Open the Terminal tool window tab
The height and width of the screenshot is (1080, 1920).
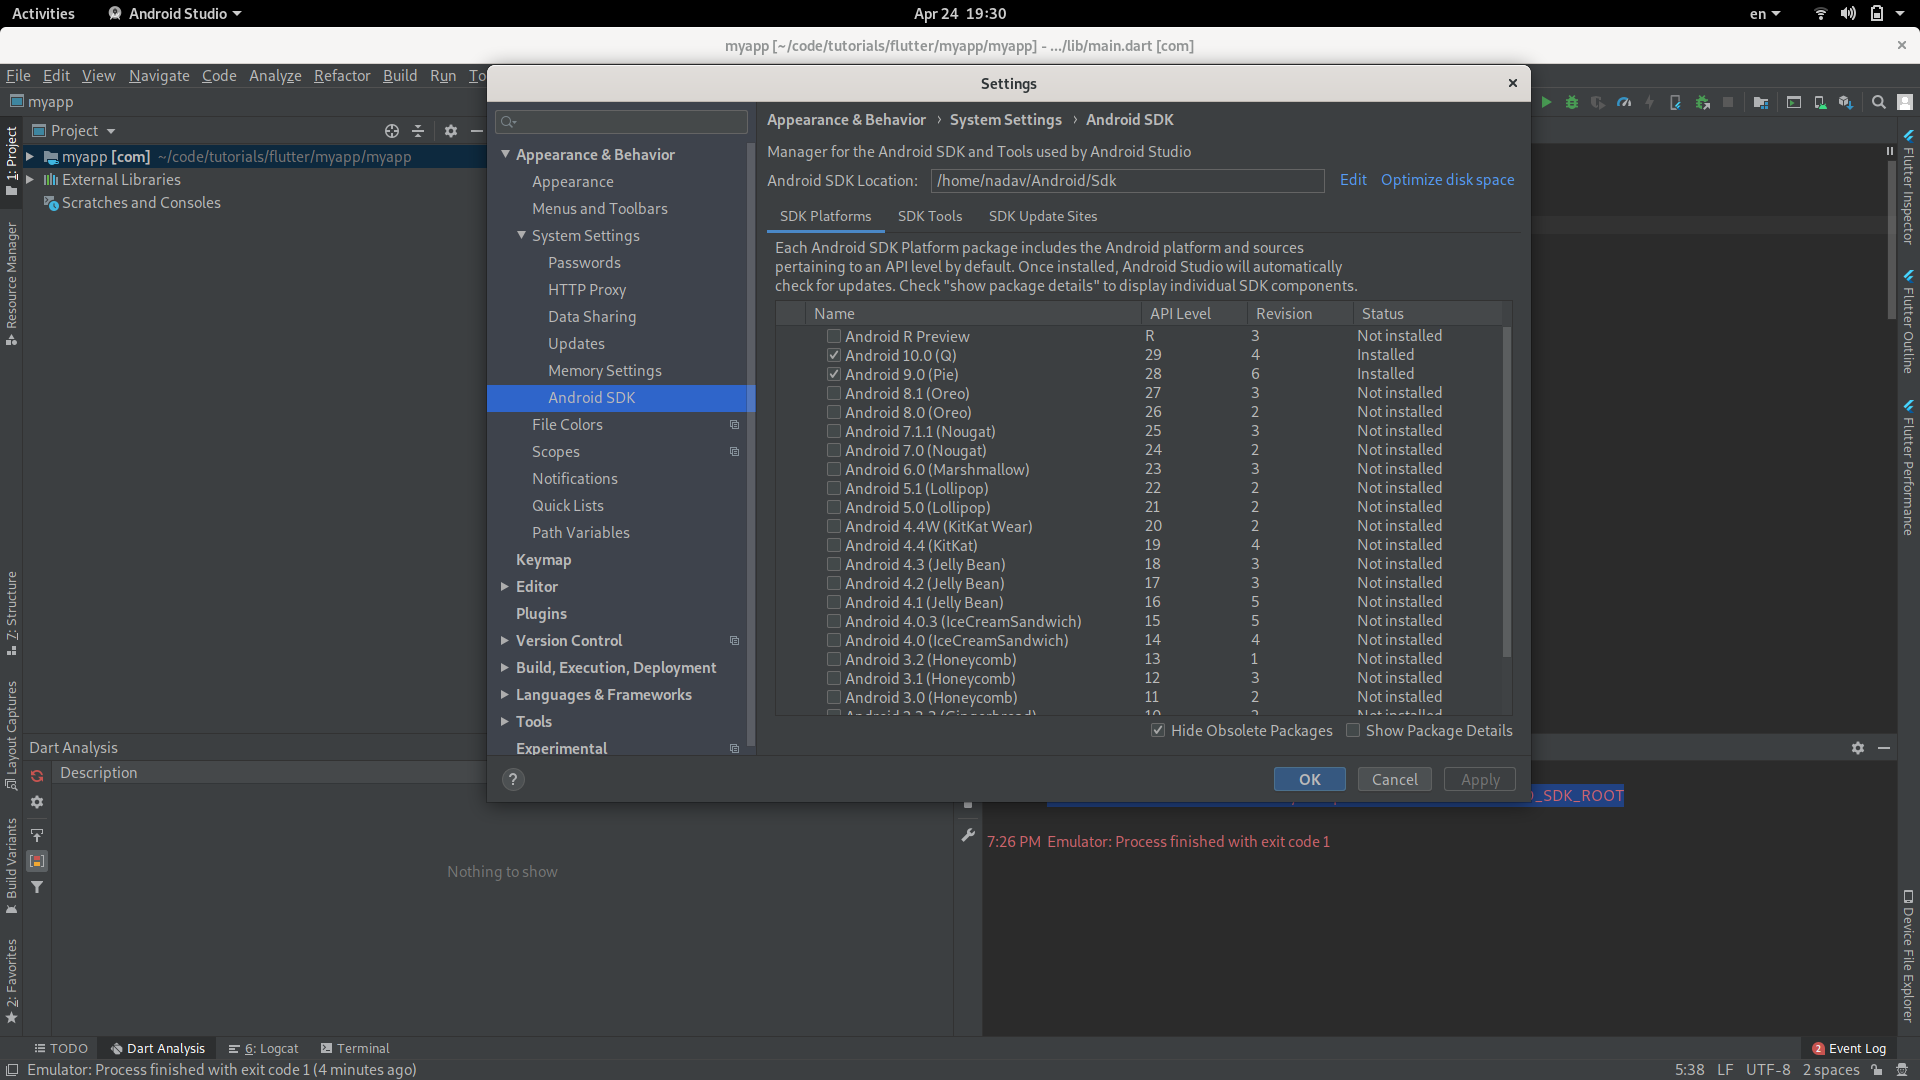point(355,1048)
